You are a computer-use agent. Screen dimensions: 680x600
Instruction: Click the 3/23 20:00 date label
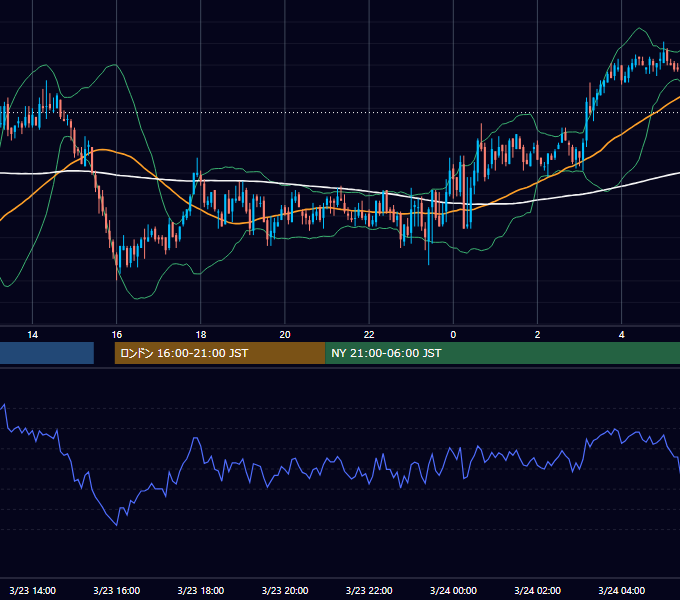[x=285, y=590]
